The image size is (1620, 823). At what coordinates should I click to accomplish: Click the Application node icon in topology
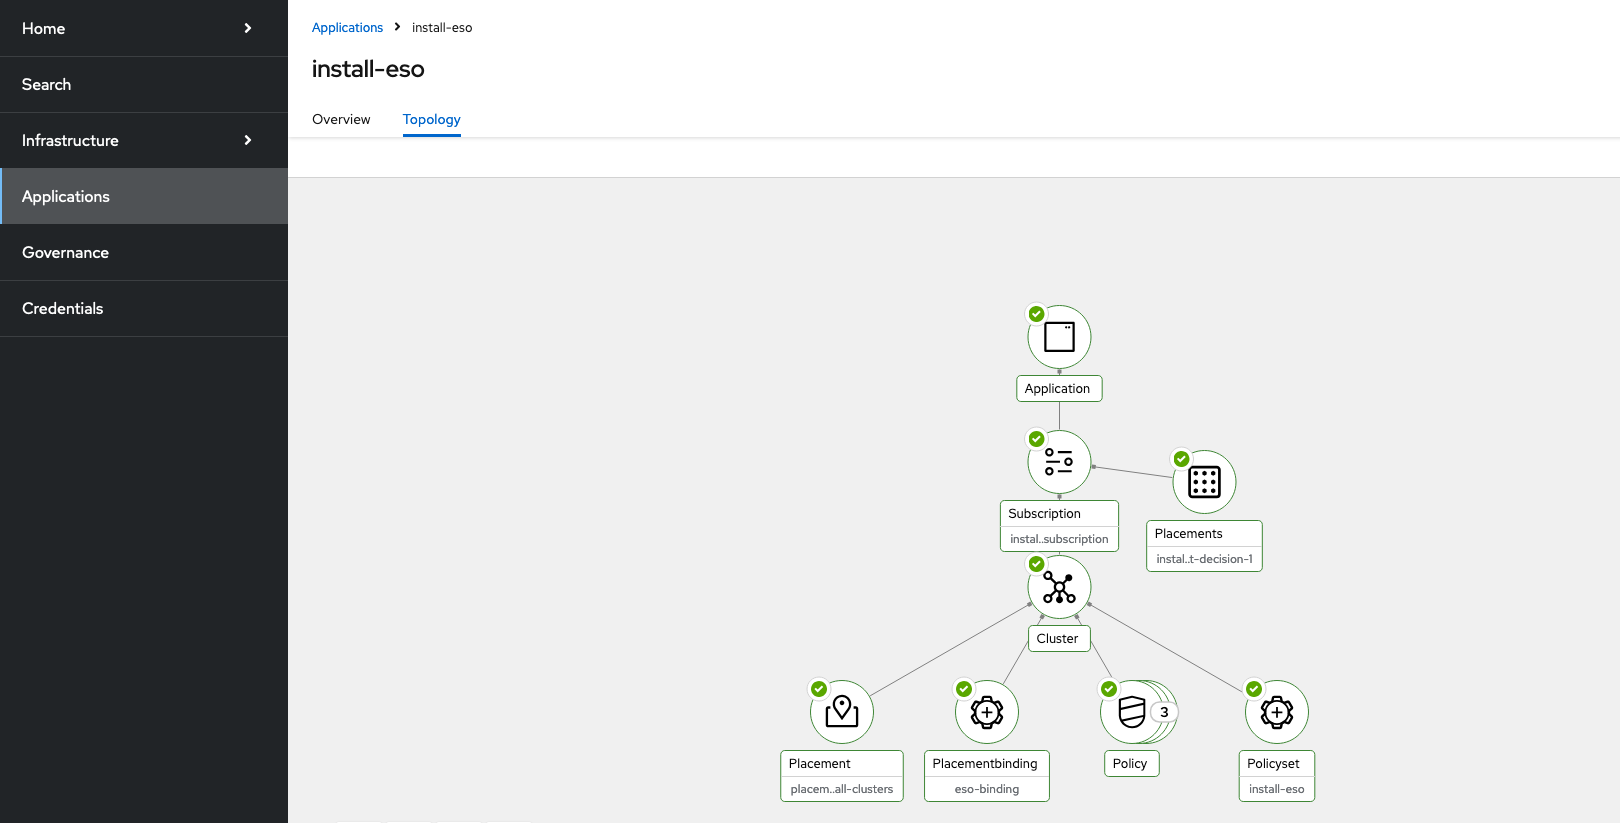tap(1059, 337)
